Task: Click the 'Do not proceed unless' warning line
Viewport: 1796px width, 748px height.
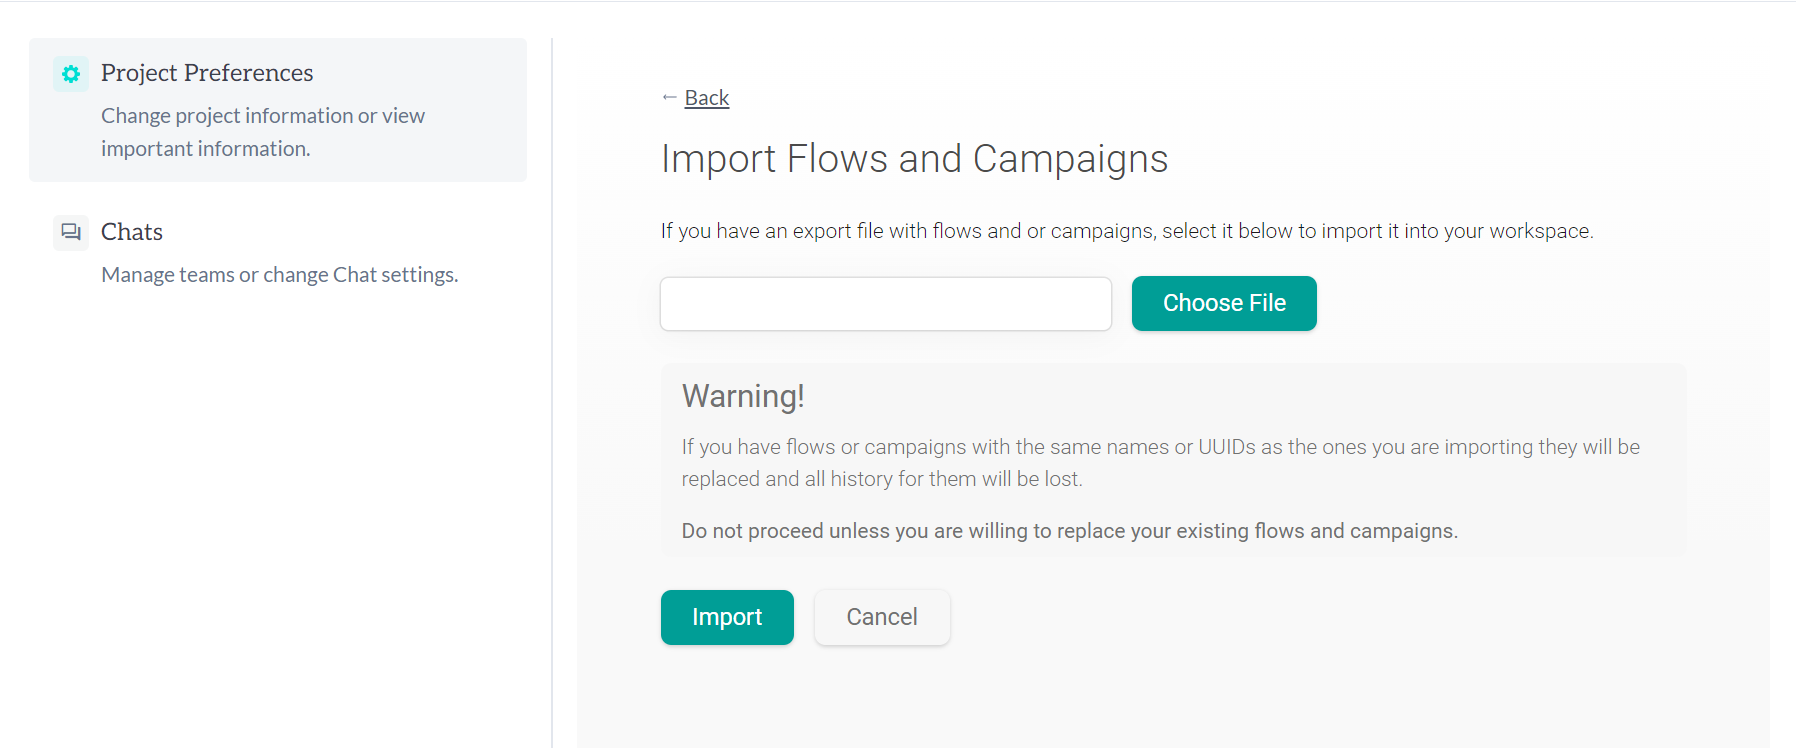Action: (1069, 531)
